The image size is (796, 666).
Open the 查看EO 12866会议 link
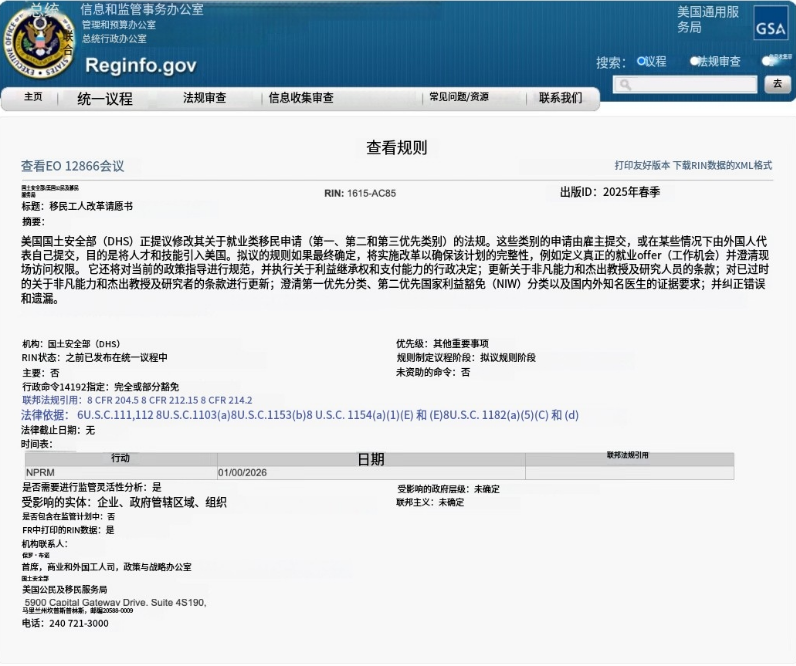pos(73,166)
